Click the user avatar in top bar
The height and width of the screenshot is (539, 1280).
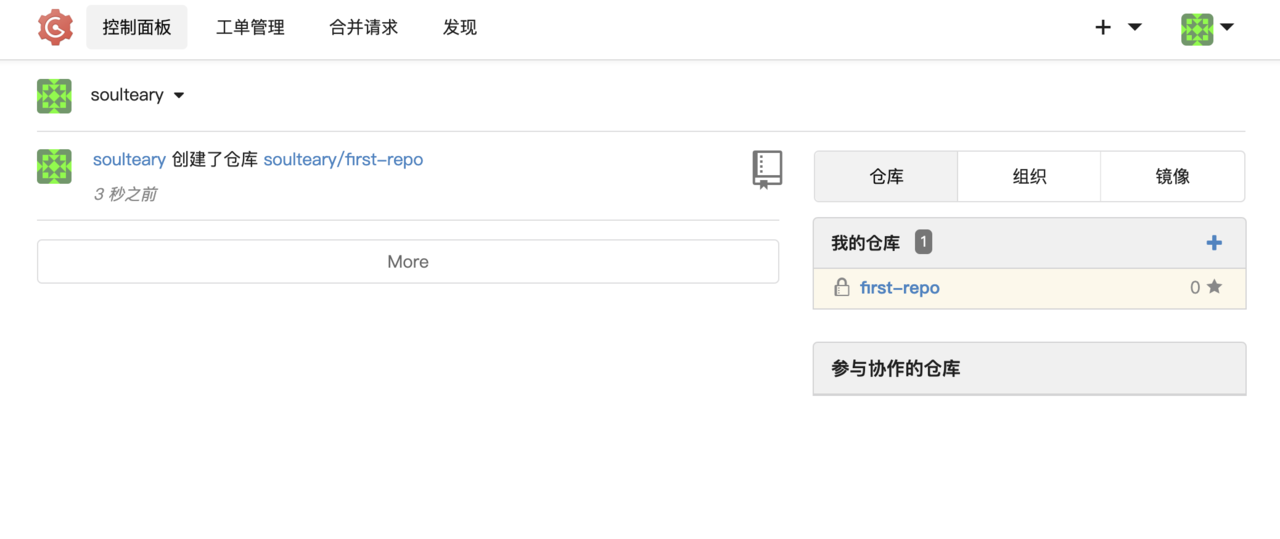(x=1197, y=29)
